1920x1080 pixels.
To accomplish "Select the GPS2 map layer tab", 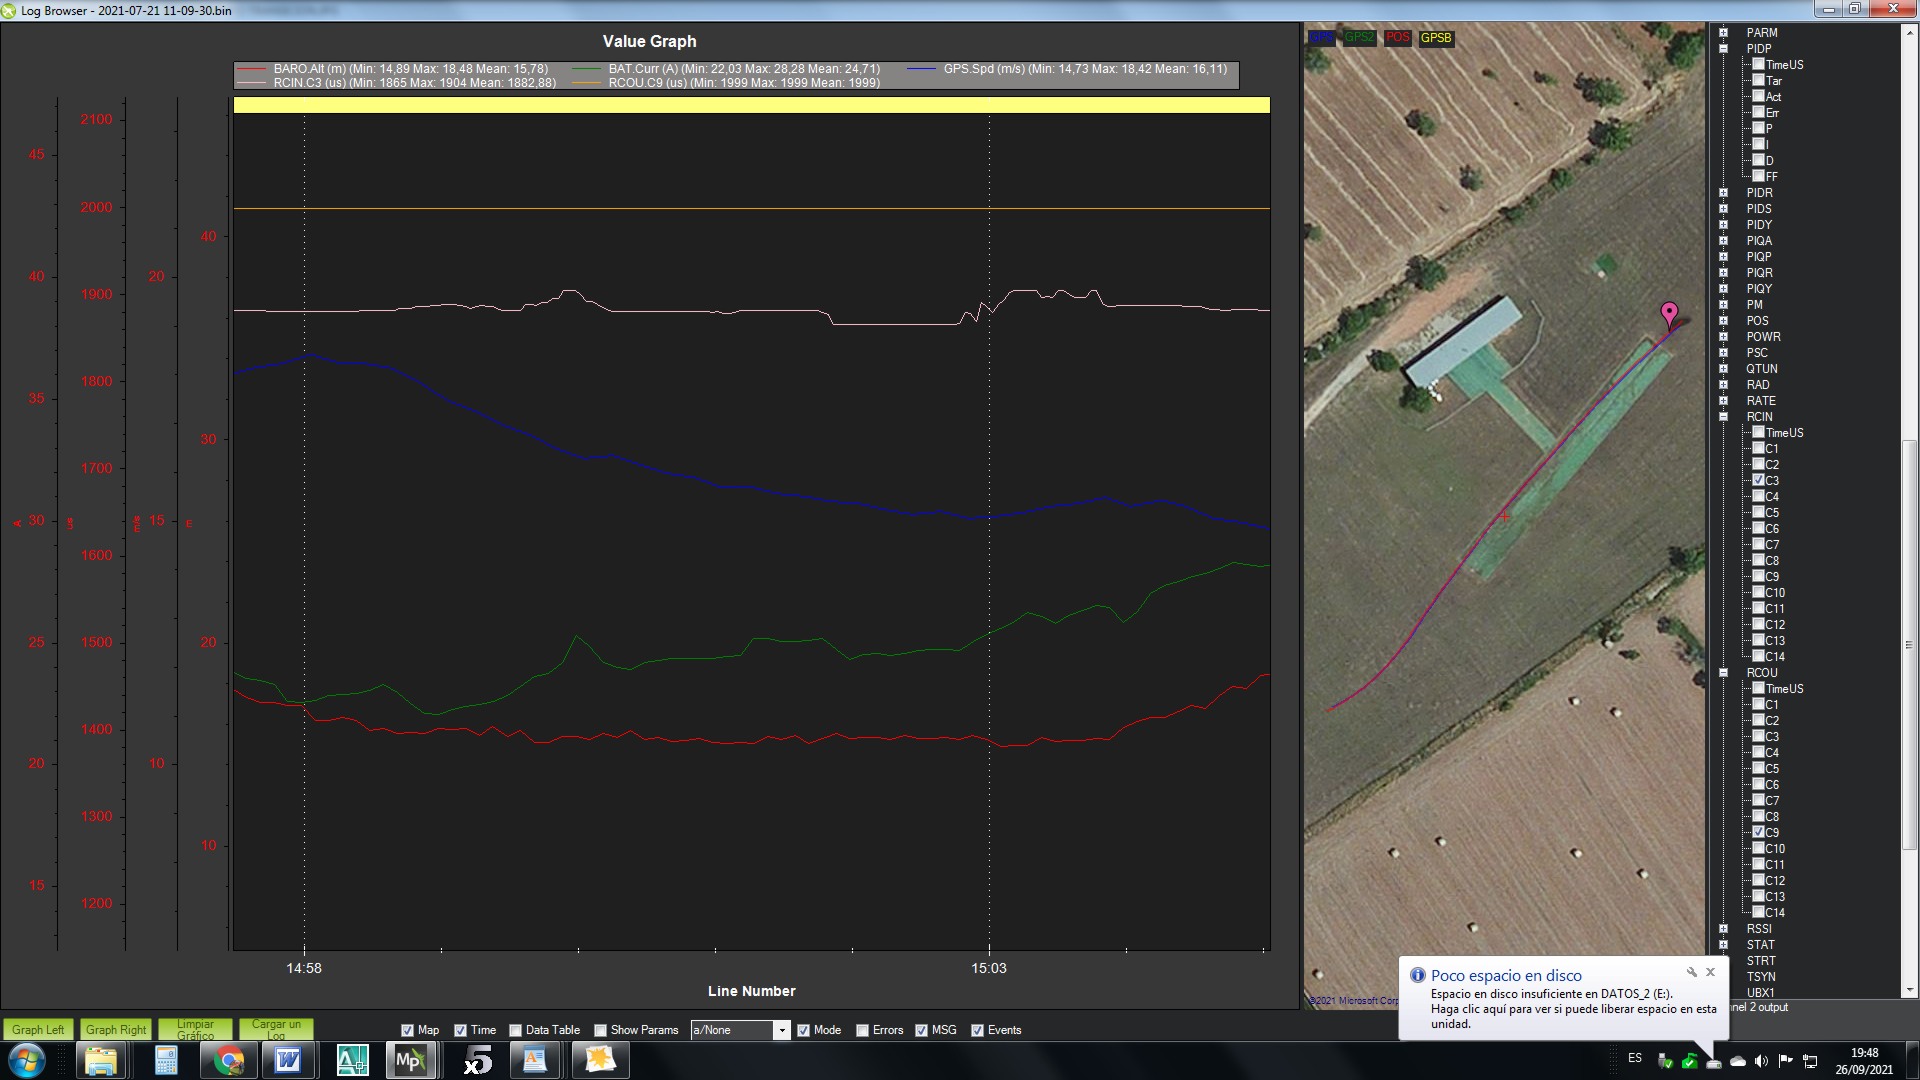I will [x=1359, y=38].
